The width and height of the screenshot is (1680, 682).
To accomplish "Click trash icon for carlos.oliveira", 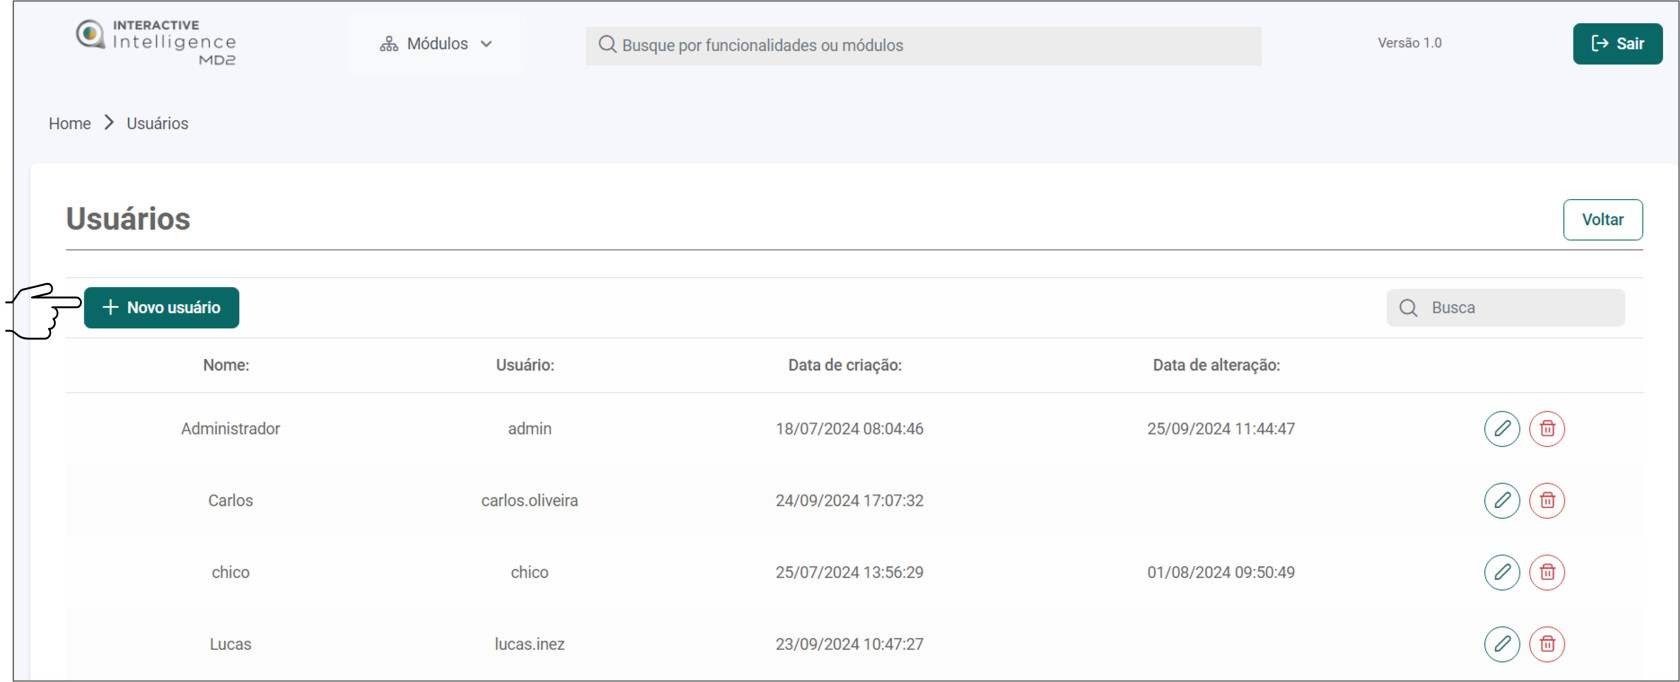I will pos(1546,501).
